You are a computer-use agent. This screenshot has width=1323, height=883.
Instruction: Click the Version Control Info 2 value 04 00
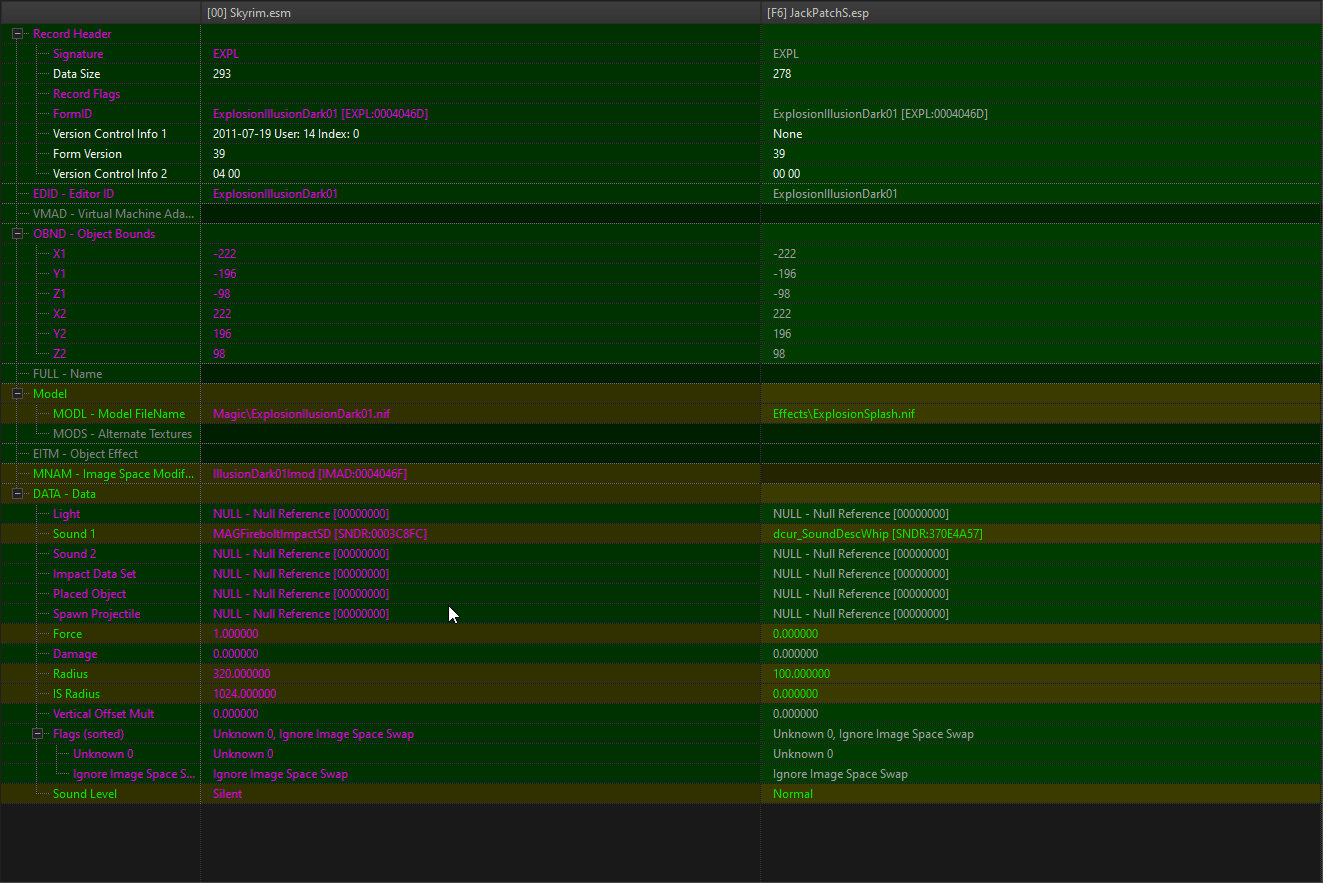tap(226, 174)
